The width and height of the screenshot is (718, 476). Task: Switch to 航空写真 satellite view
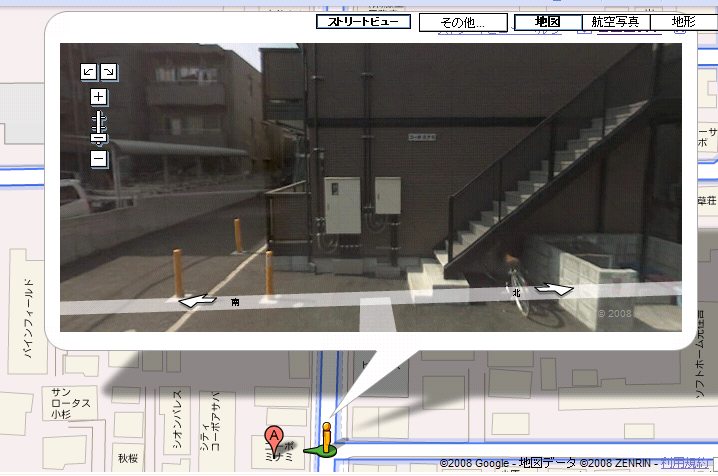pos(616,21)
